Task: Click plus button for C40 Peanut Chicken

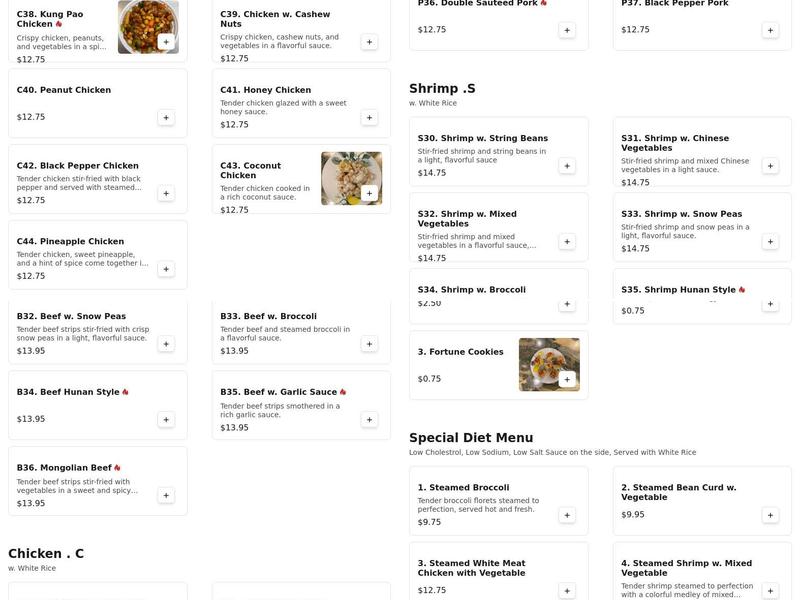Action: 166,118
